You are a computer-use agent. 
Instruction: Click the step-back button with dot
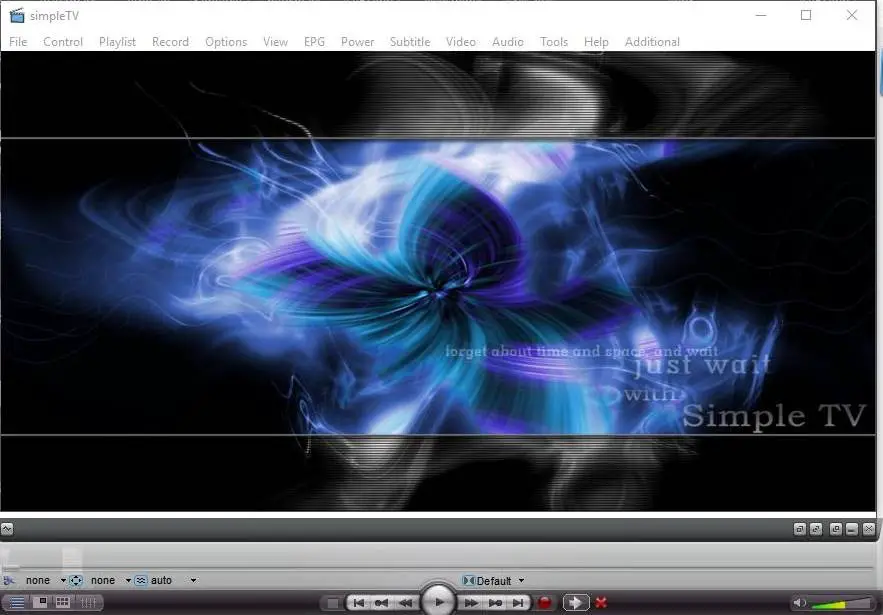[382, 603]
